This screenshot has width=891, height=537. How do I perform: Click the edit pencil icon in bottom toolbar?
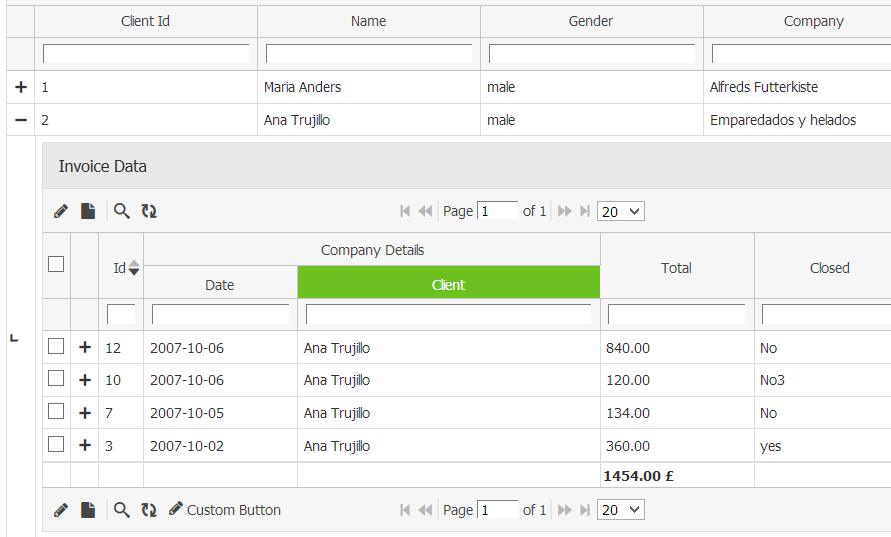(61, 510)
